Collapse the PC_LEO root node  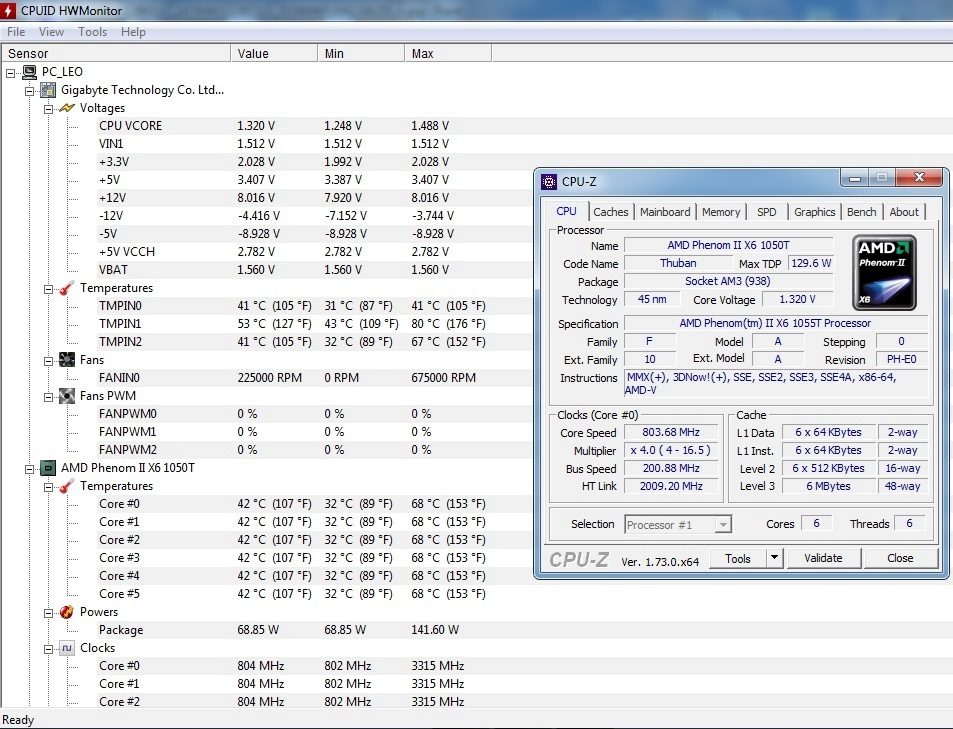pyautogui.click(x=10, y=74)
